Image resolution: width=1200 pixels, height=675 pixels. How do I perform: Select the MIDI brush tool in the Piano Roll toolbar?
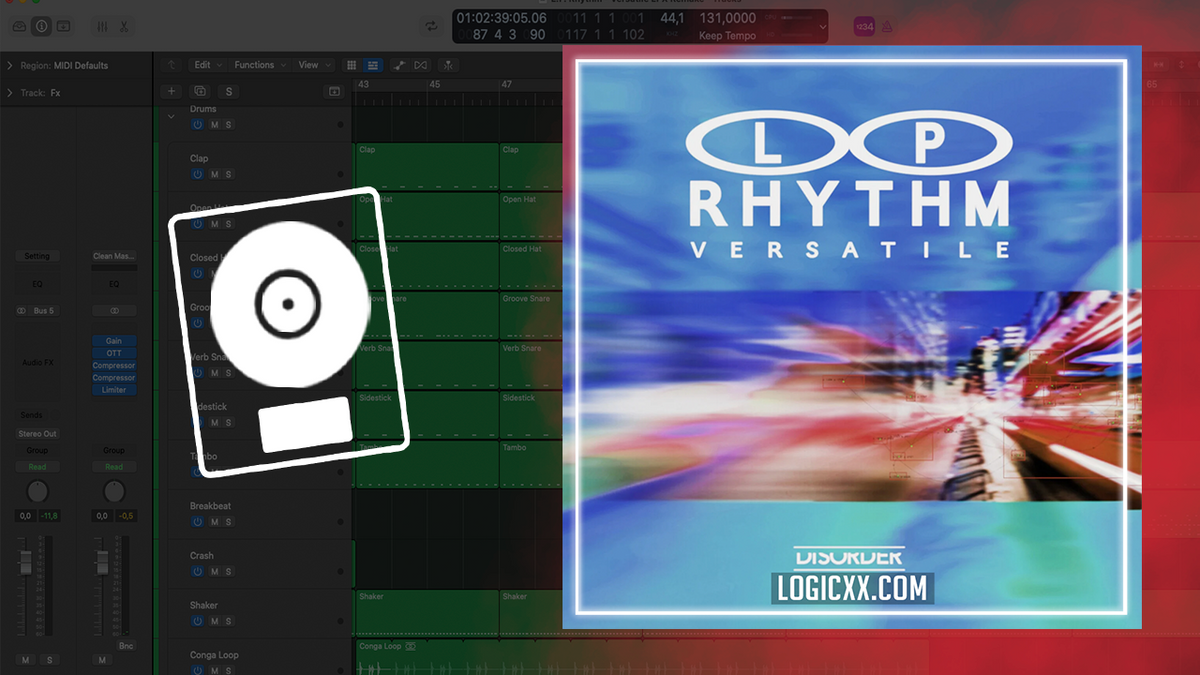click(399, 64)
